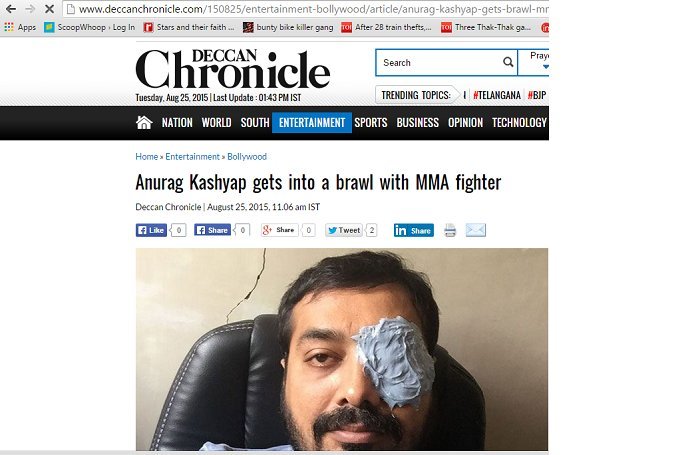Open the ScoopWhoop Log In bookmark
Viewport: 700px width, 455px height.
coord(90,27)
